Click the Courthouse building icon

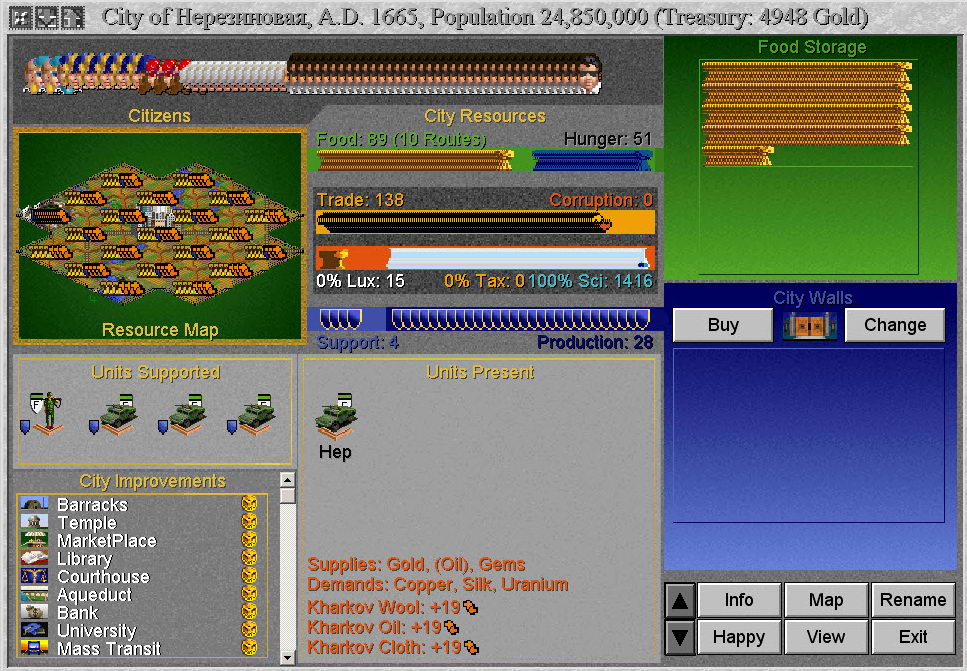(34, 576)
